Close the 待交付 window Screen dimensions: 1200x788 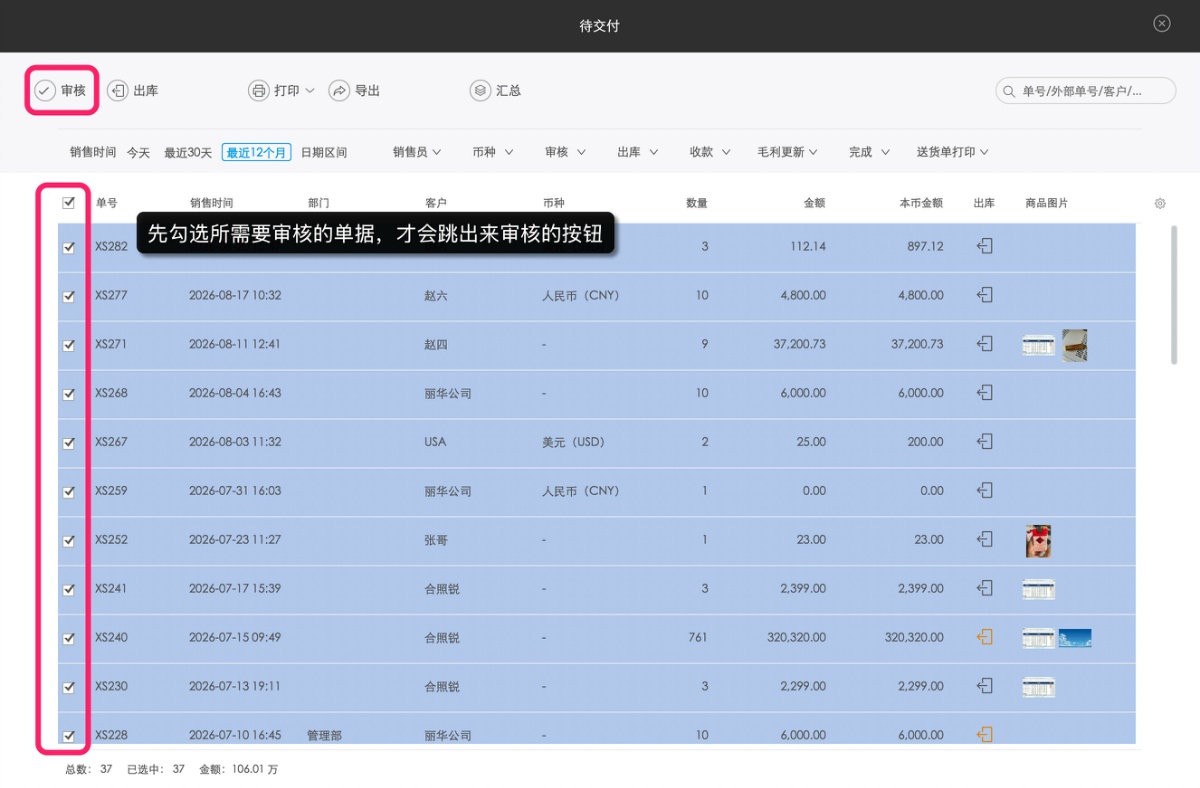point(1161,24)
